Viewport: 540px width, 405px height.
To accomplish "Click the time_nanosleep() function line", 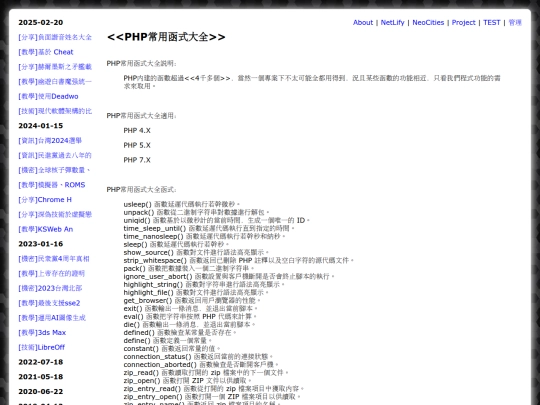I will tap(205, 236).
